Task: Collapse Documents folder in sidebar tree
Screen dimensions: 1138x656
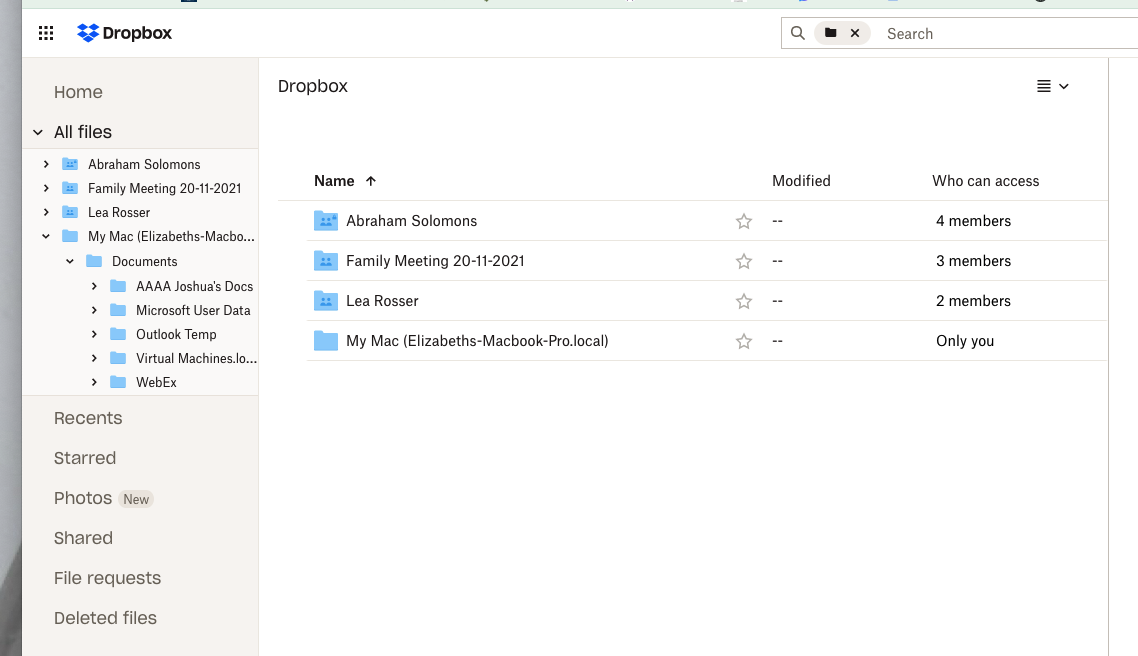Action: (70, 261)
